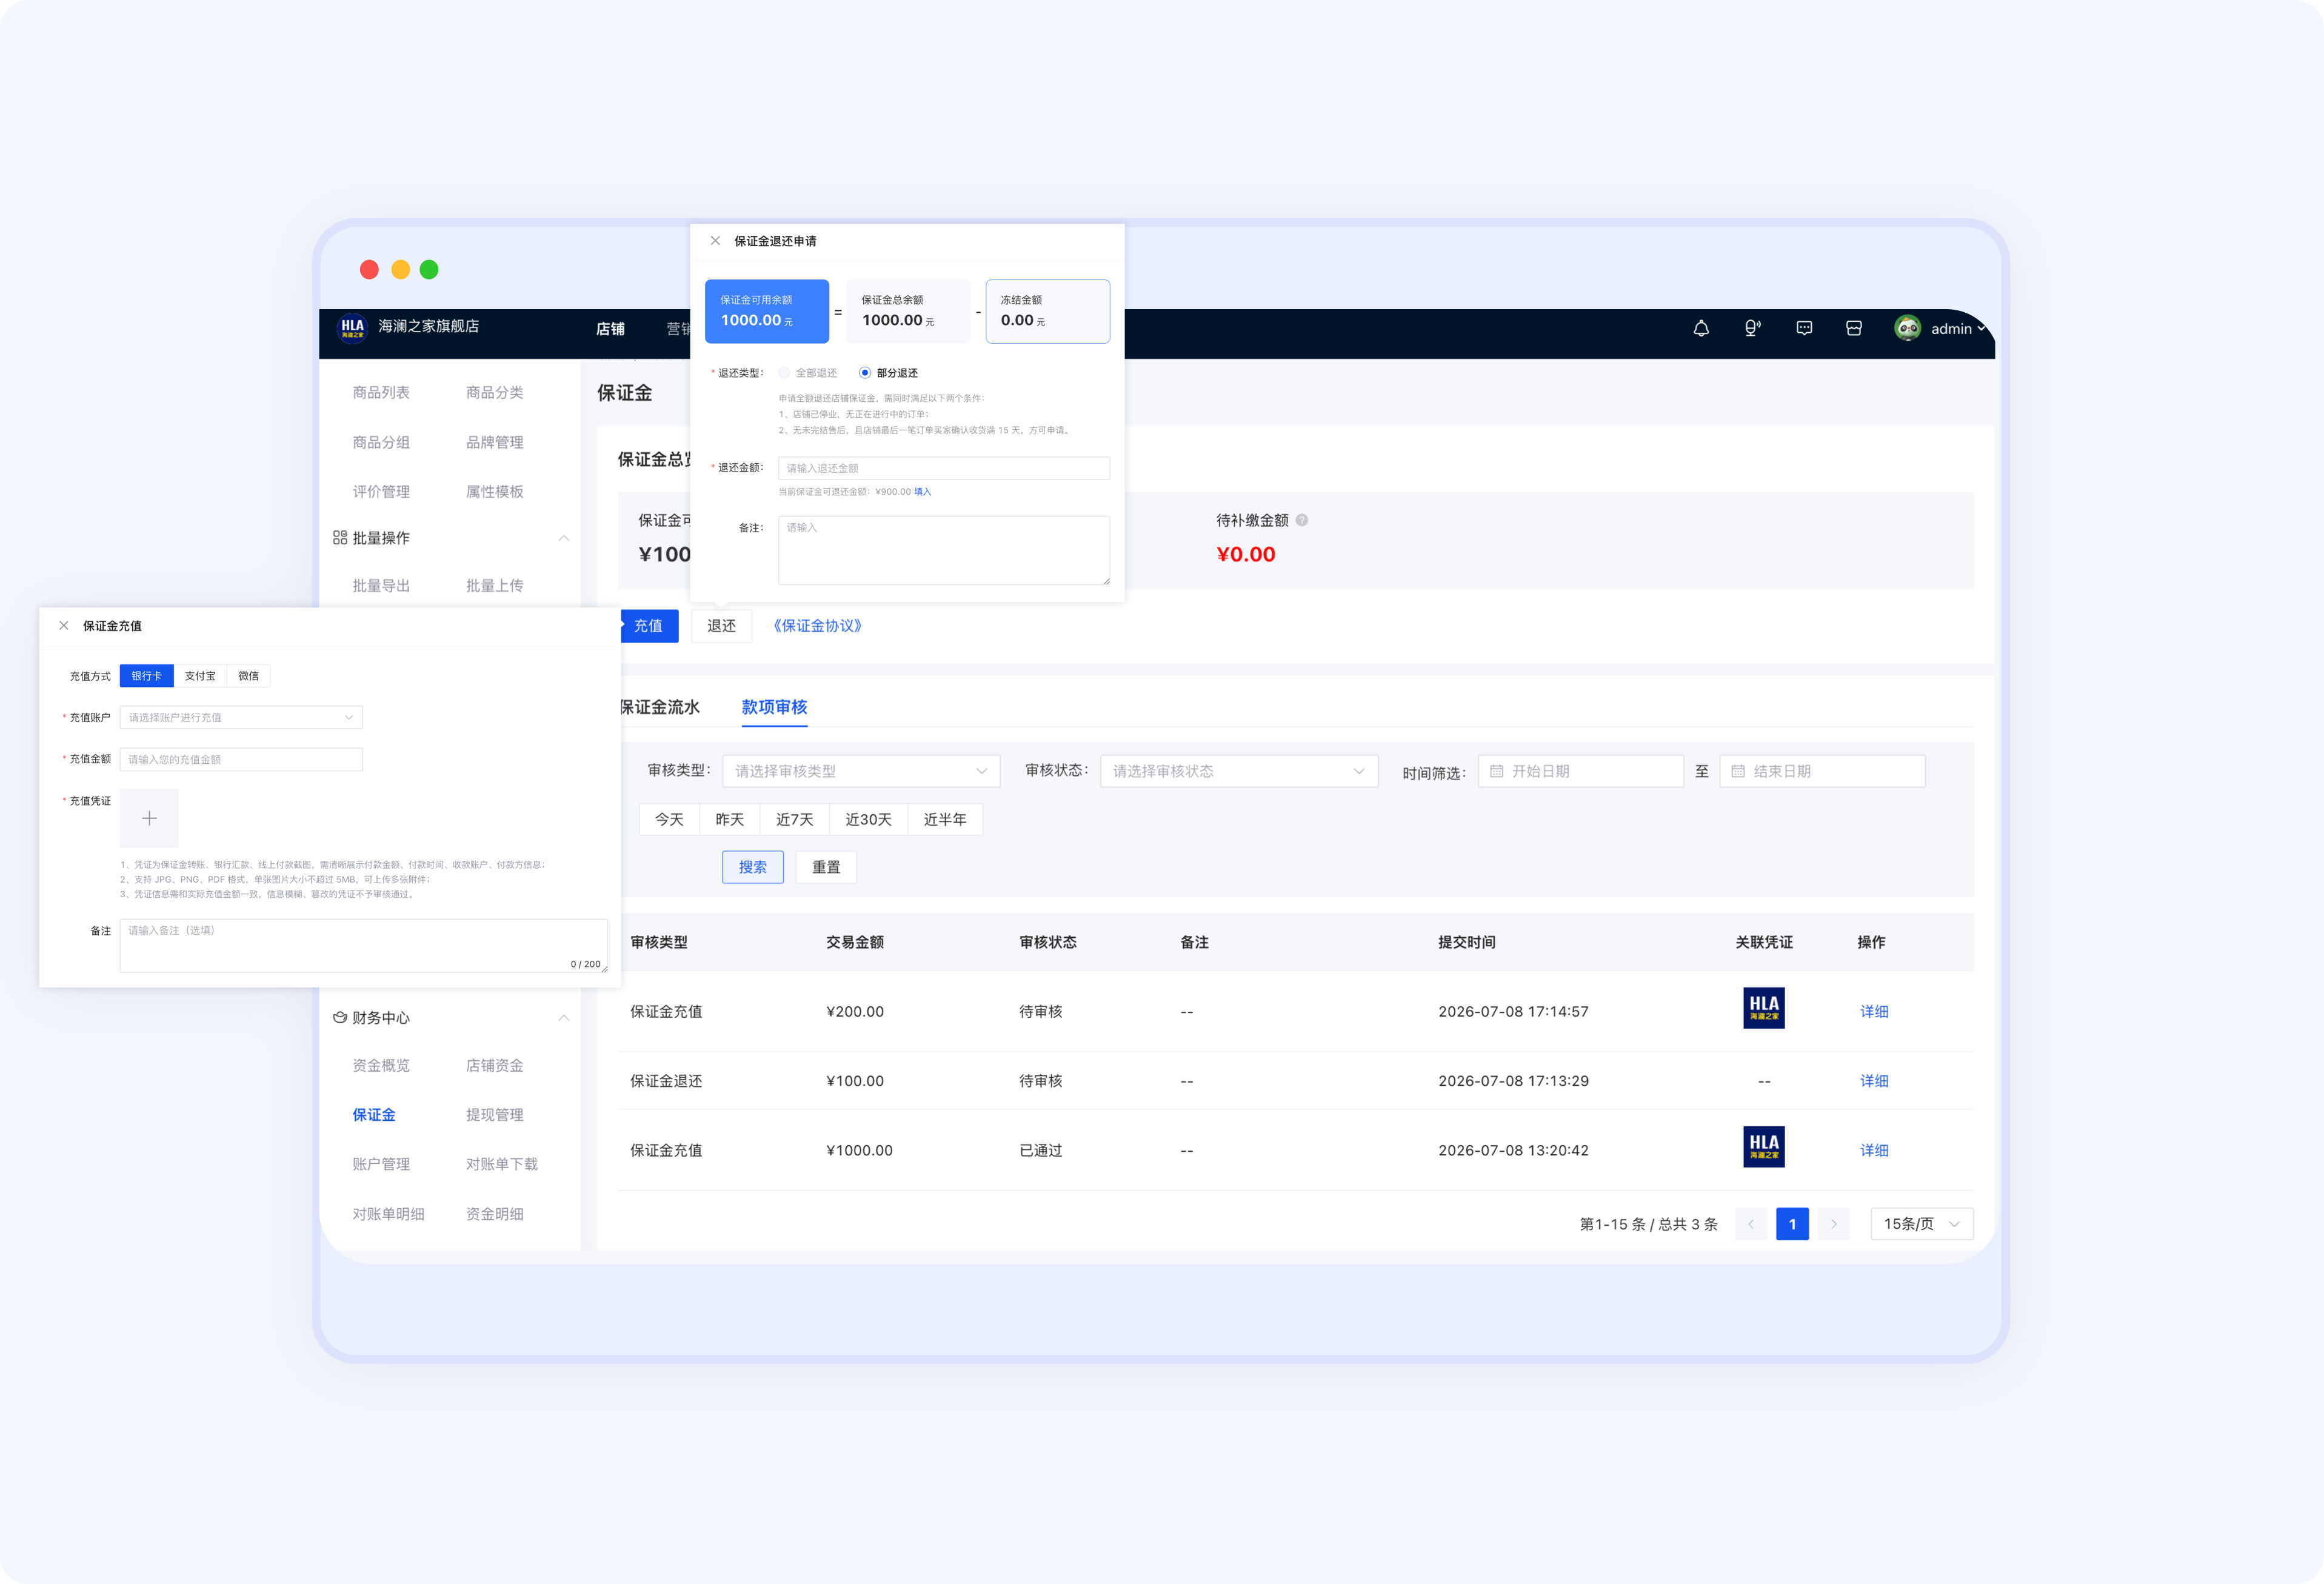The width and height of the screenshot is (2324, 1584).
Task: Click the help icon beside 待补缴金额
Action: click(x=1302, y=520)
